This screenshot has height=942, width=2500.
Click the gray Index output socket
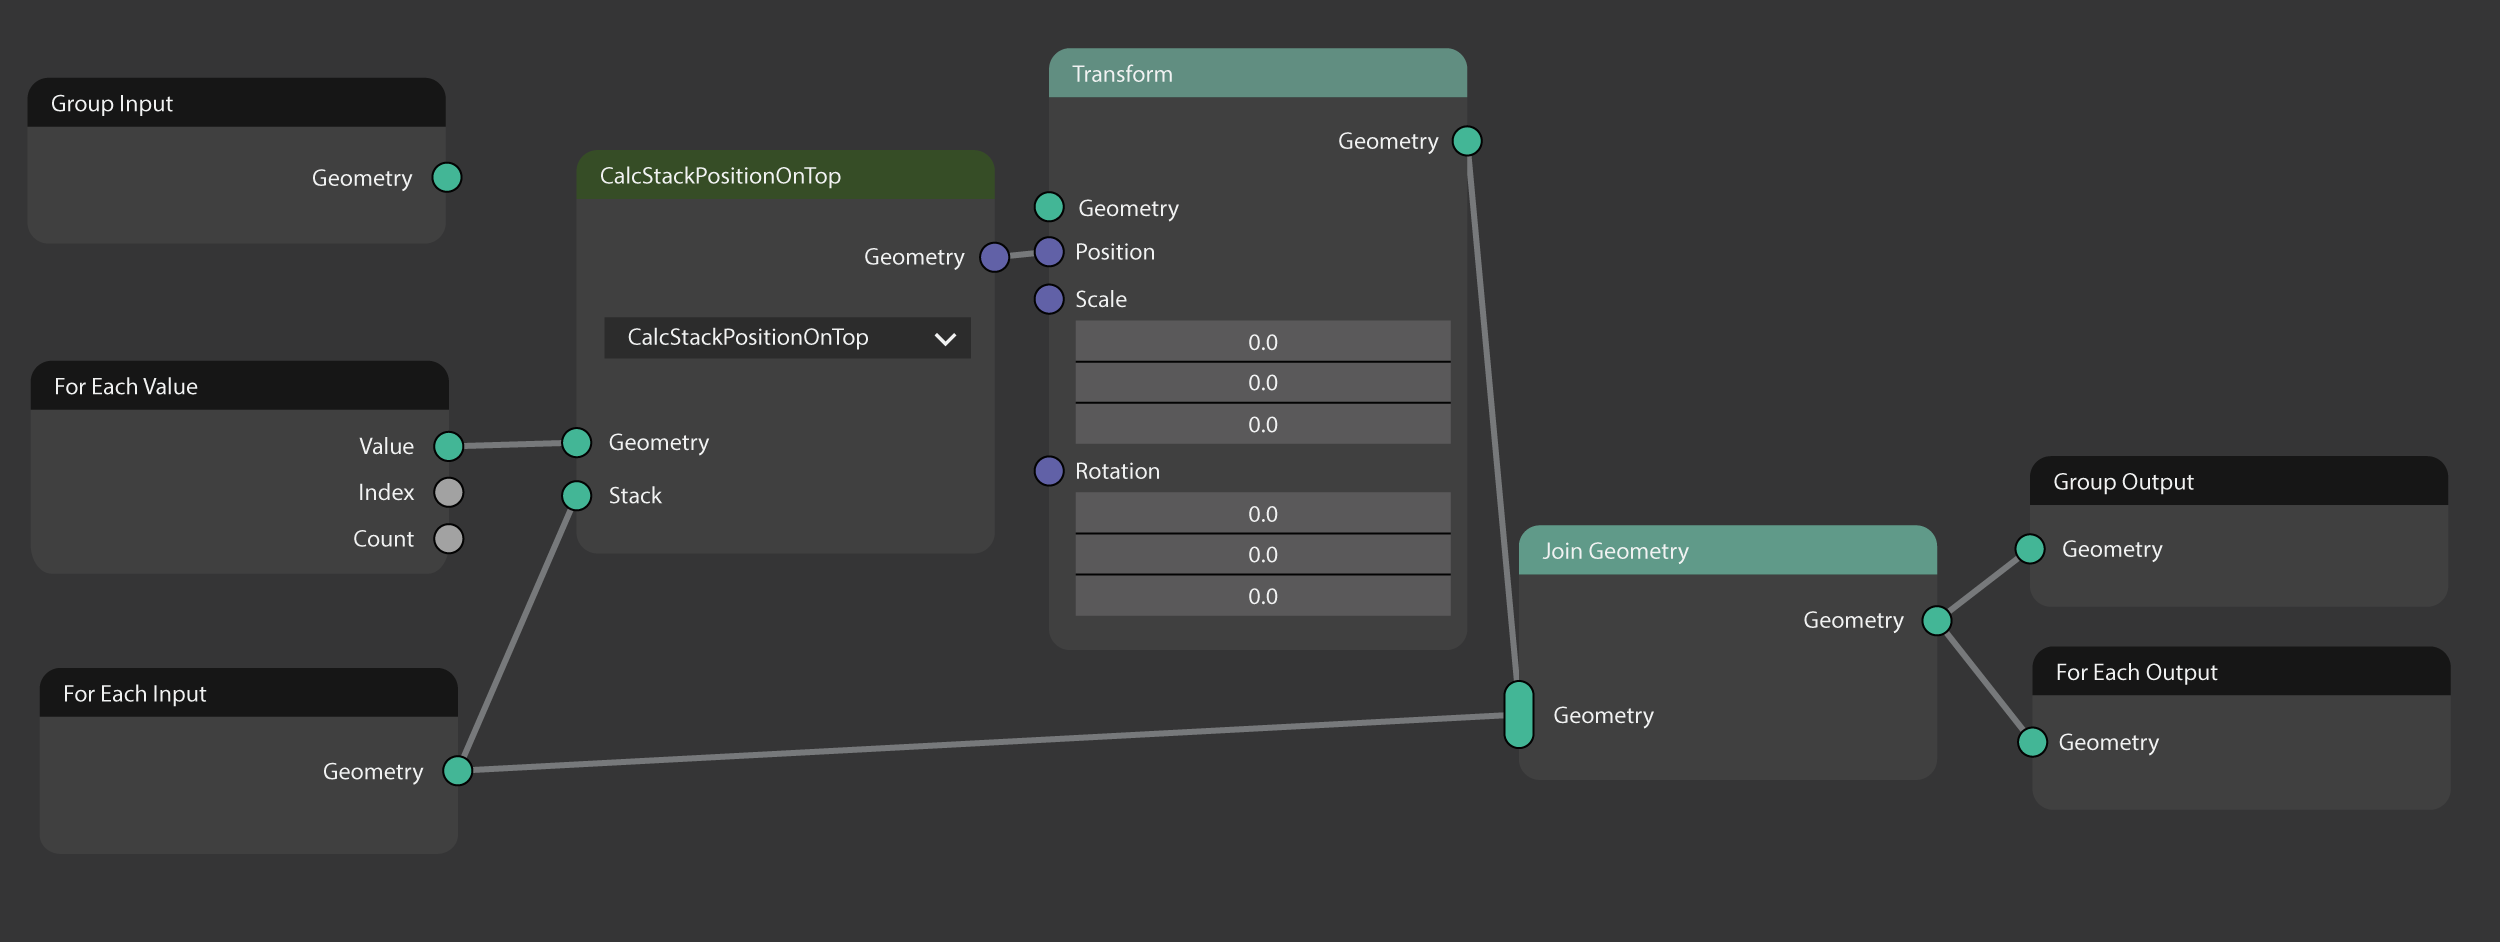[x=448, y=492]
